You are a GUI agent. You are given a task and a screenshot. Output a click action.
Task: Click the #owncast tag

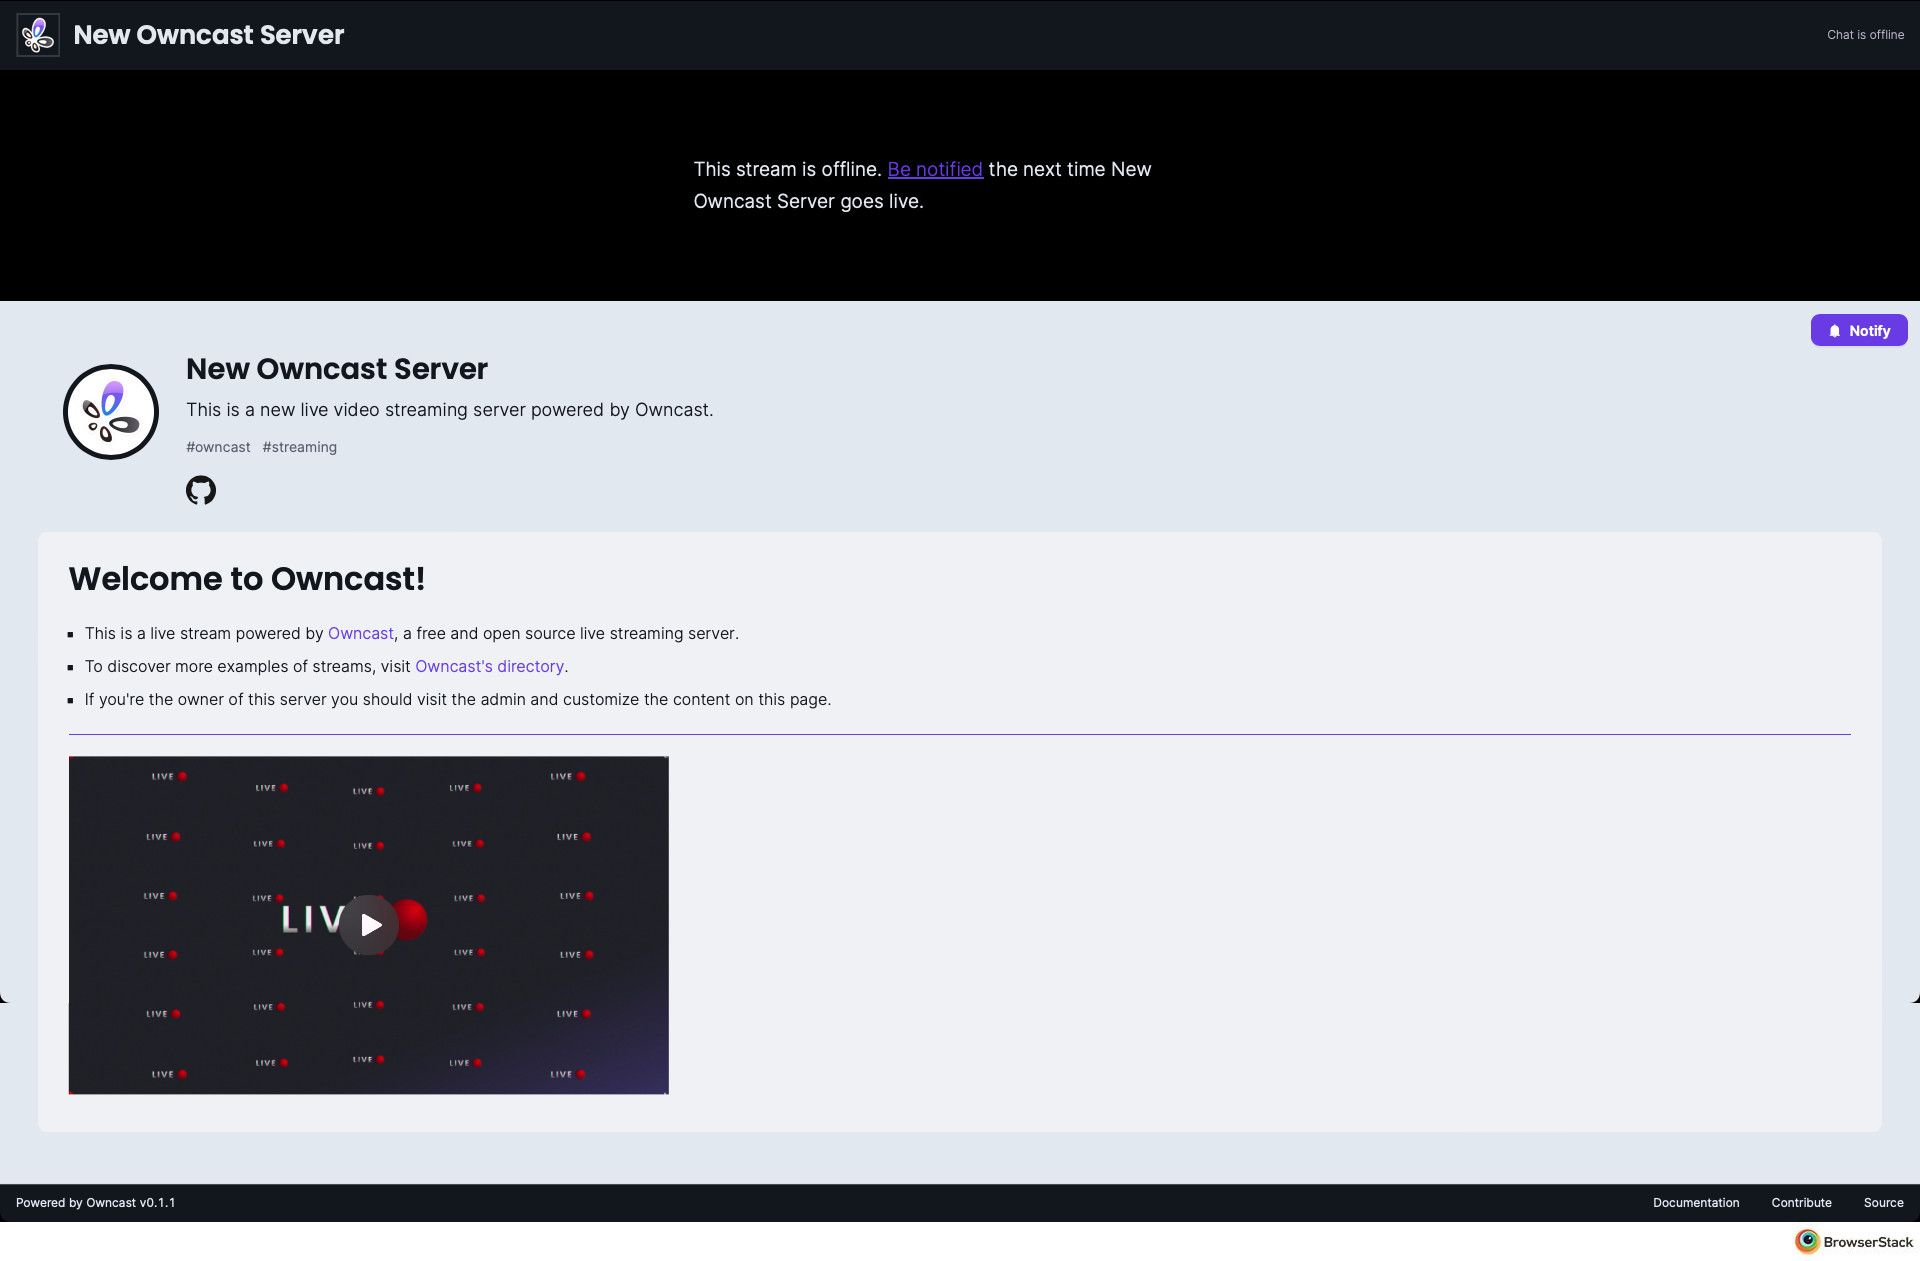(218, 447)
